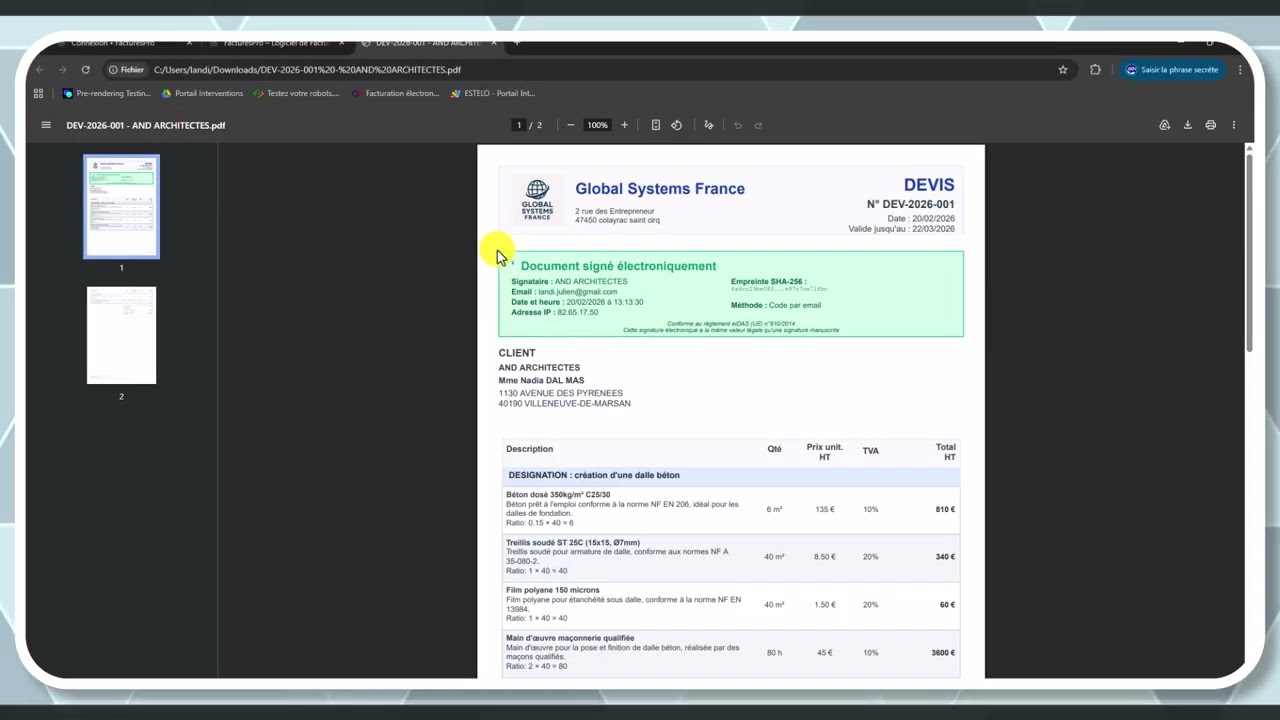Click the landi.julien@gmail.com email text
Screen dimensions: 1280x720
pos(577,292)
